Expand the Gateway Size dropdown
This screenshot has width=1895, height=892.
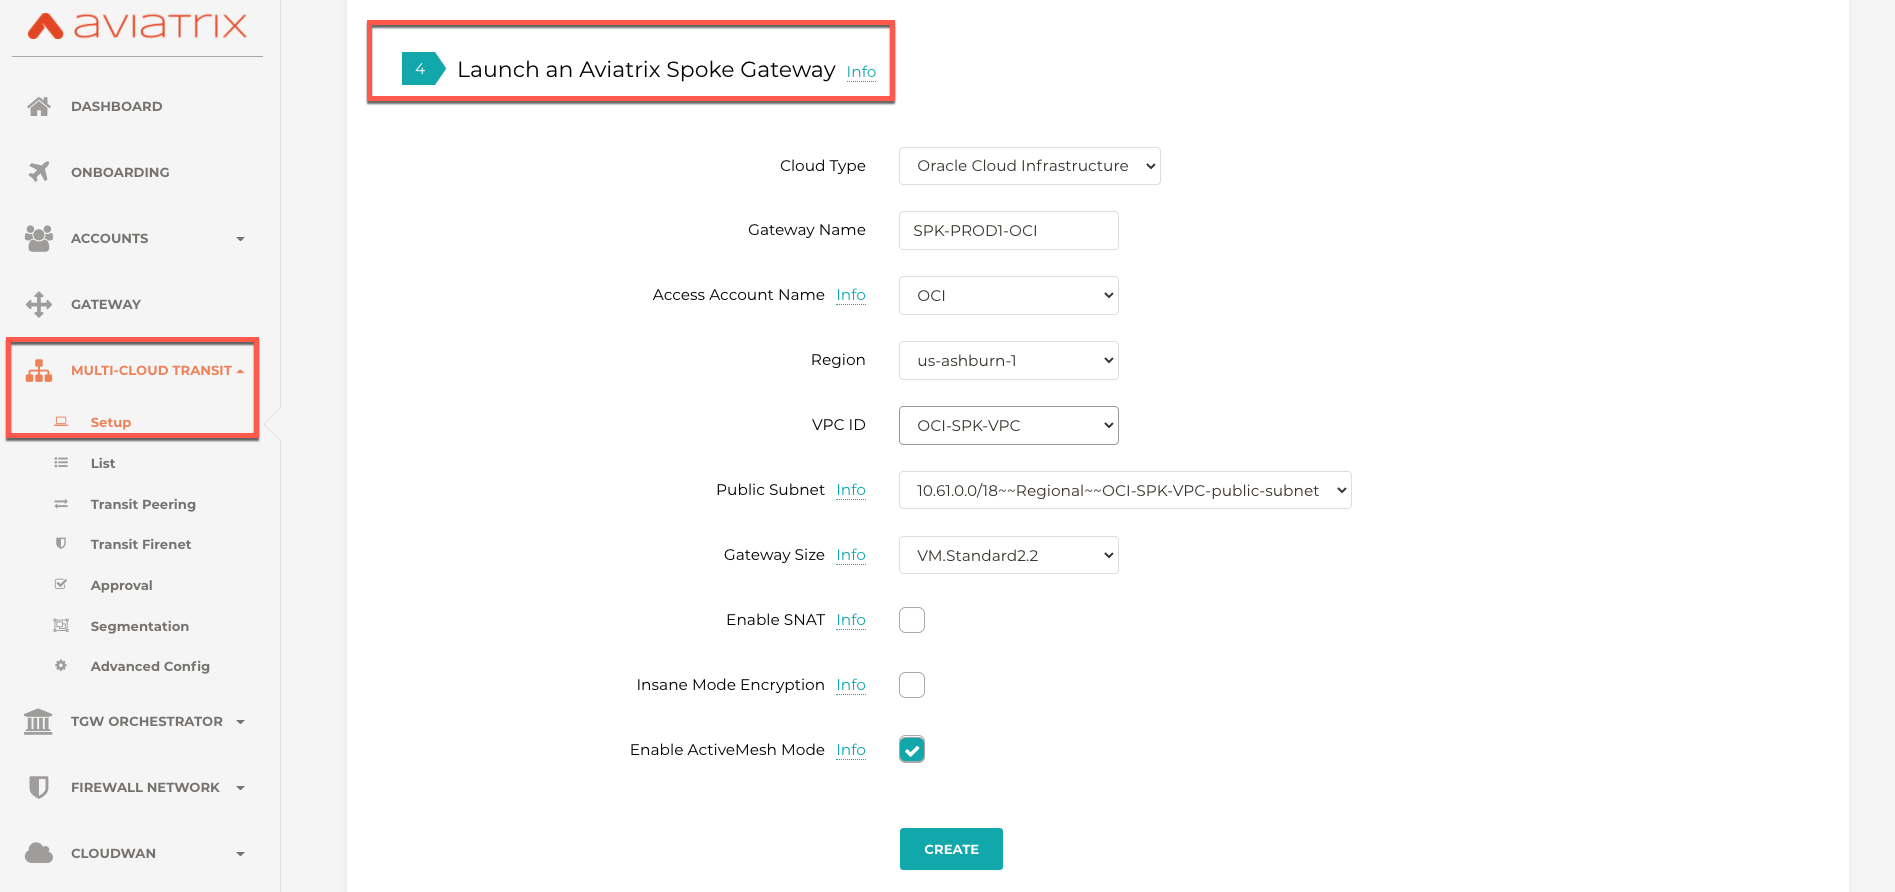(1008, 556)
